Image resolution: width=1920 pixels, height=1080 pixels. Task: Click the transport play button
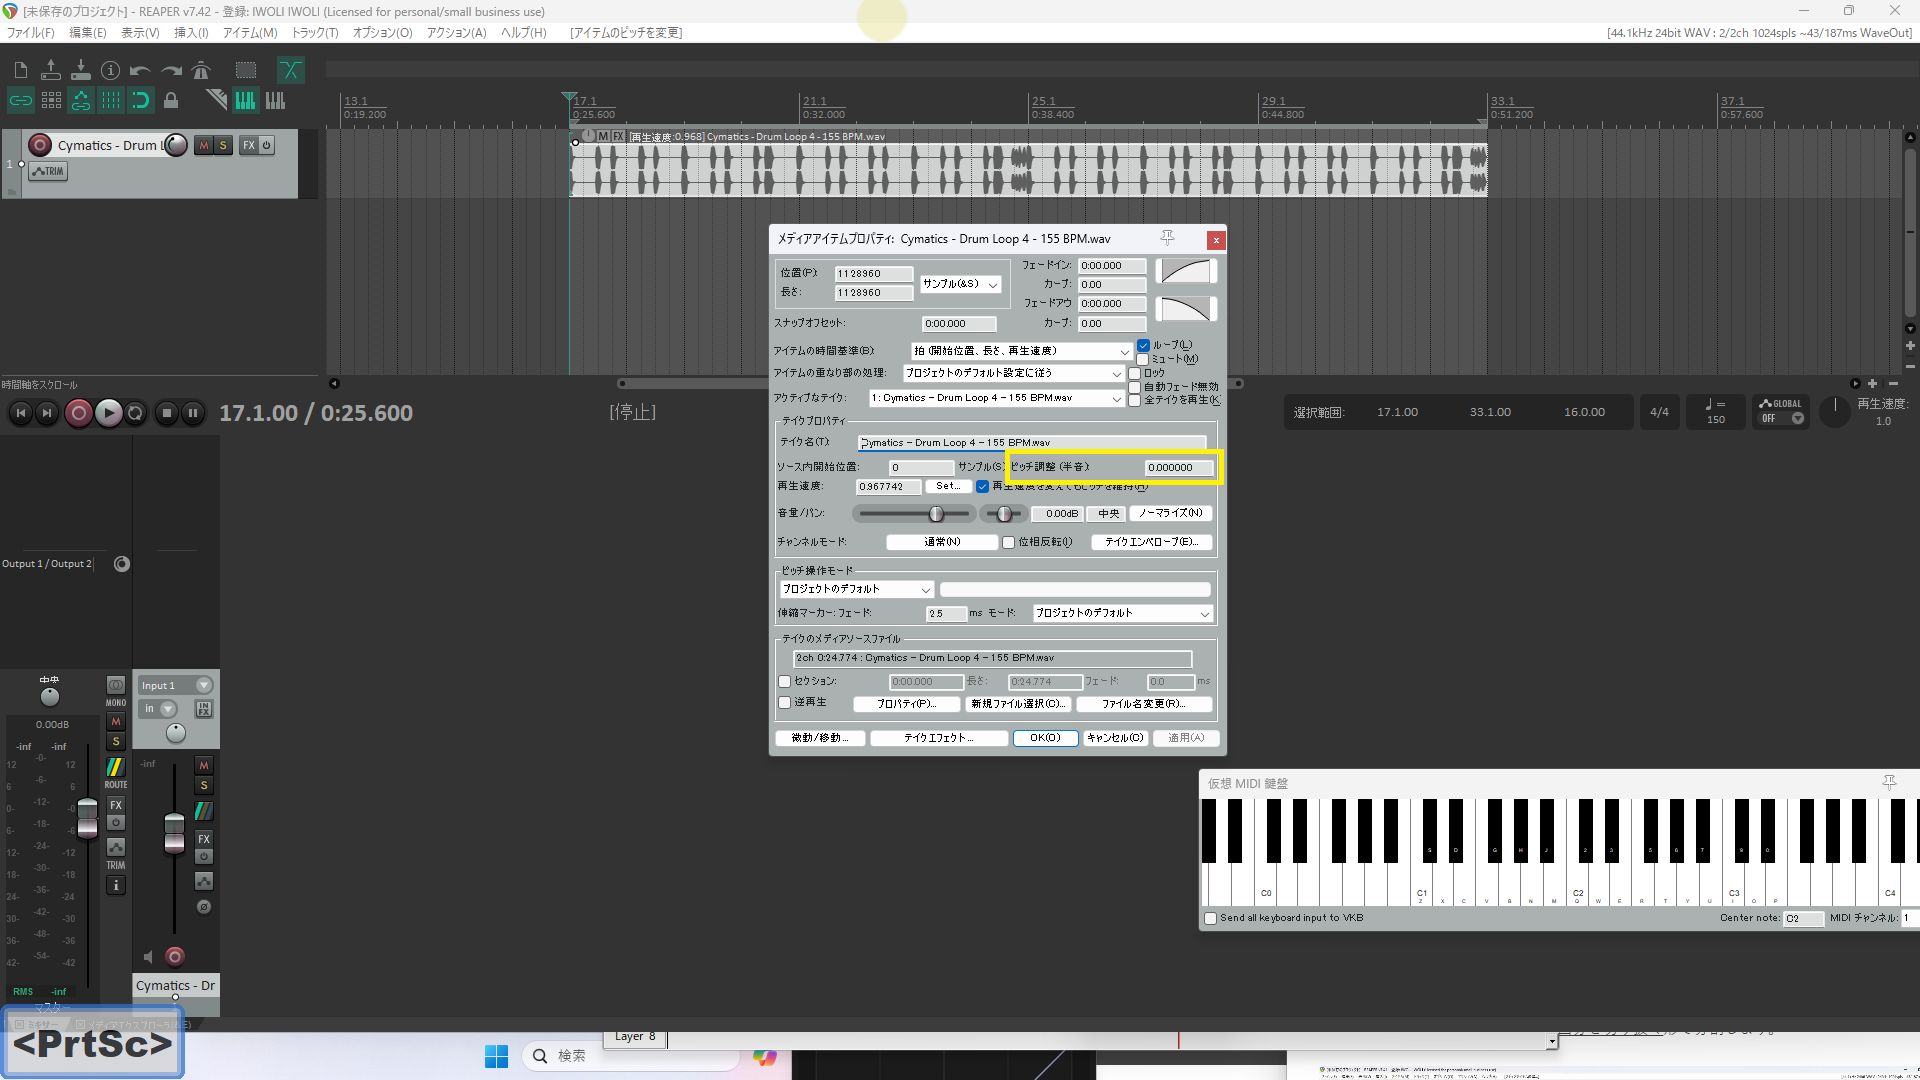pyautogui.click(x=108, y=412)
